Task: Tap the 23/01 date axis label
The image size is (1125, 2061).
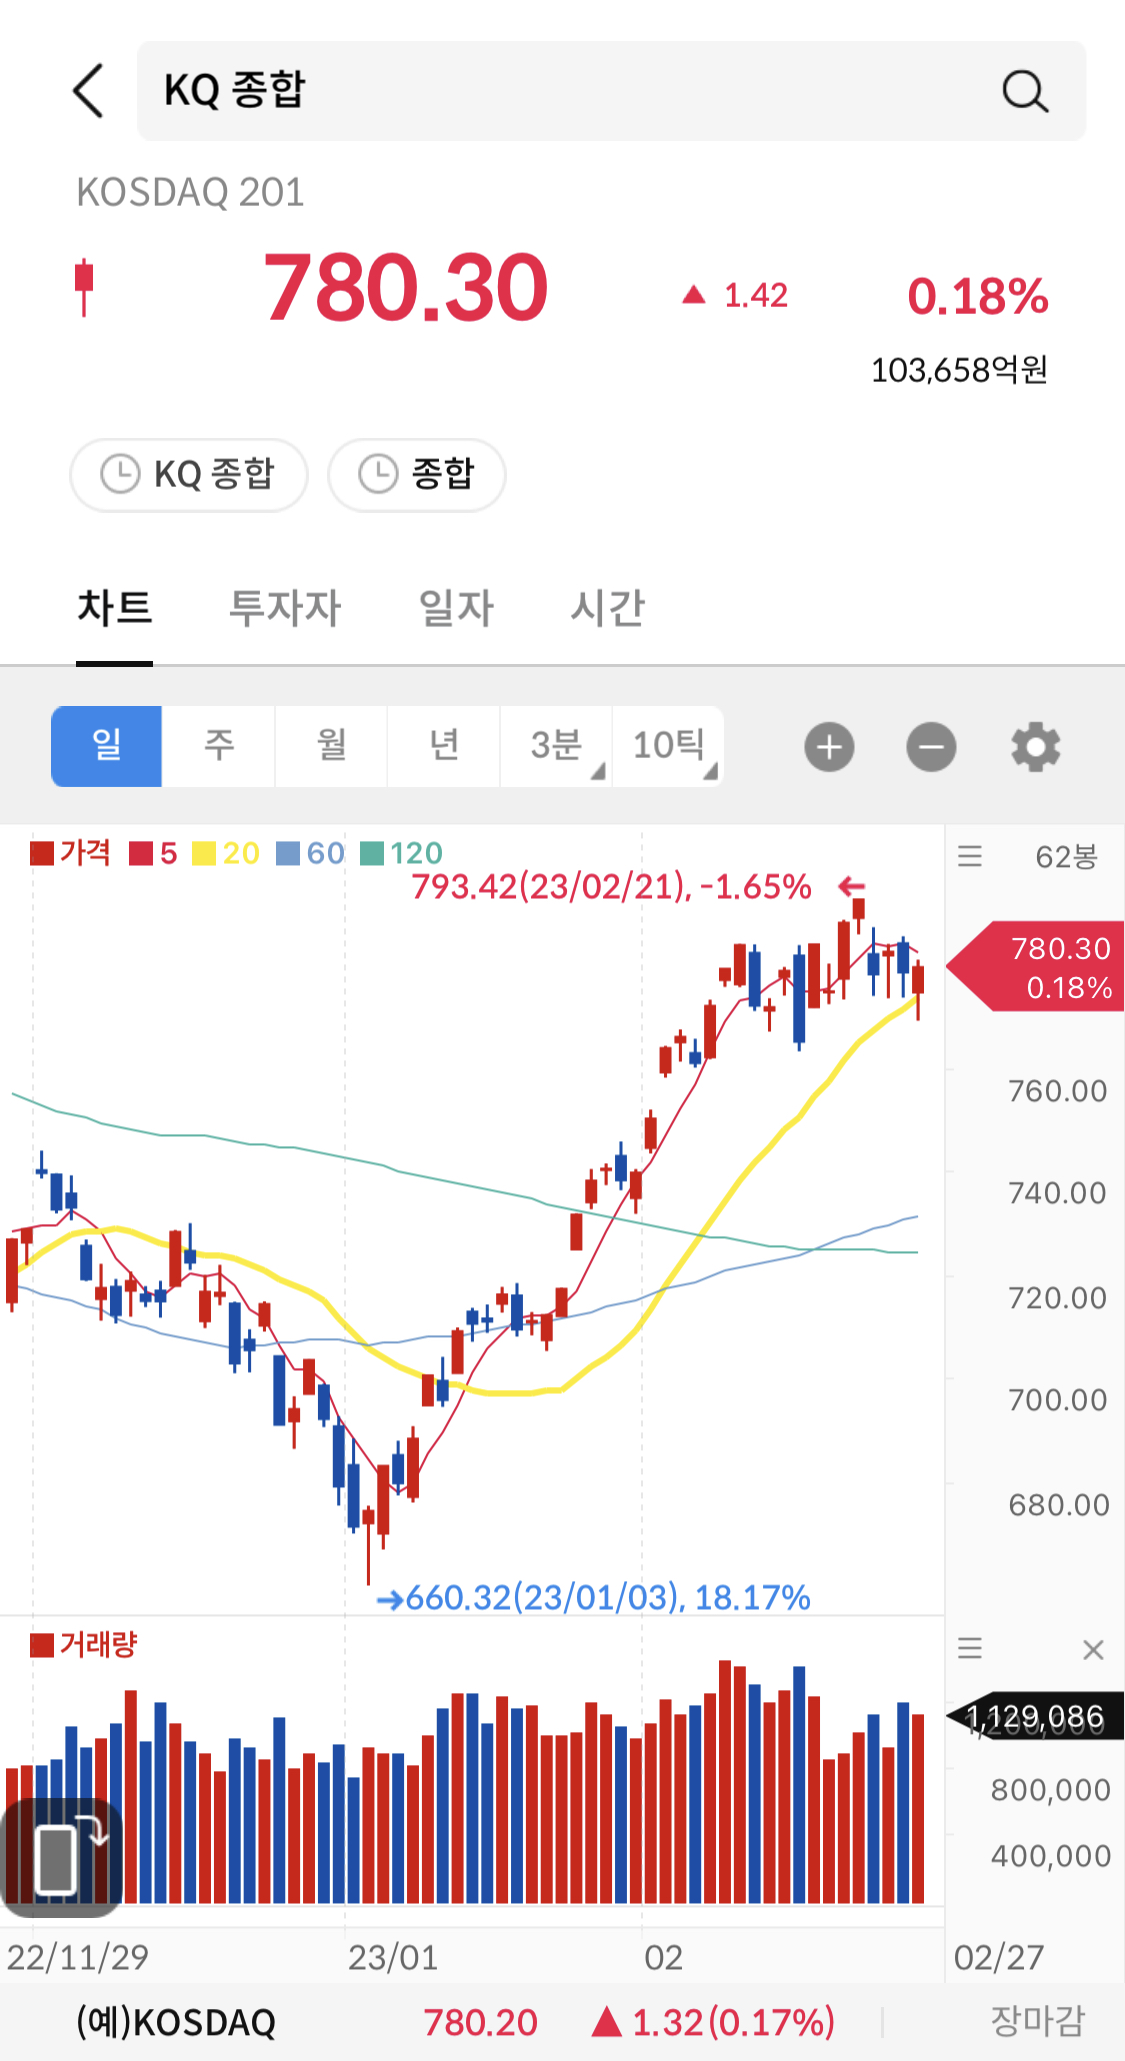Action: coord(393,1958)
